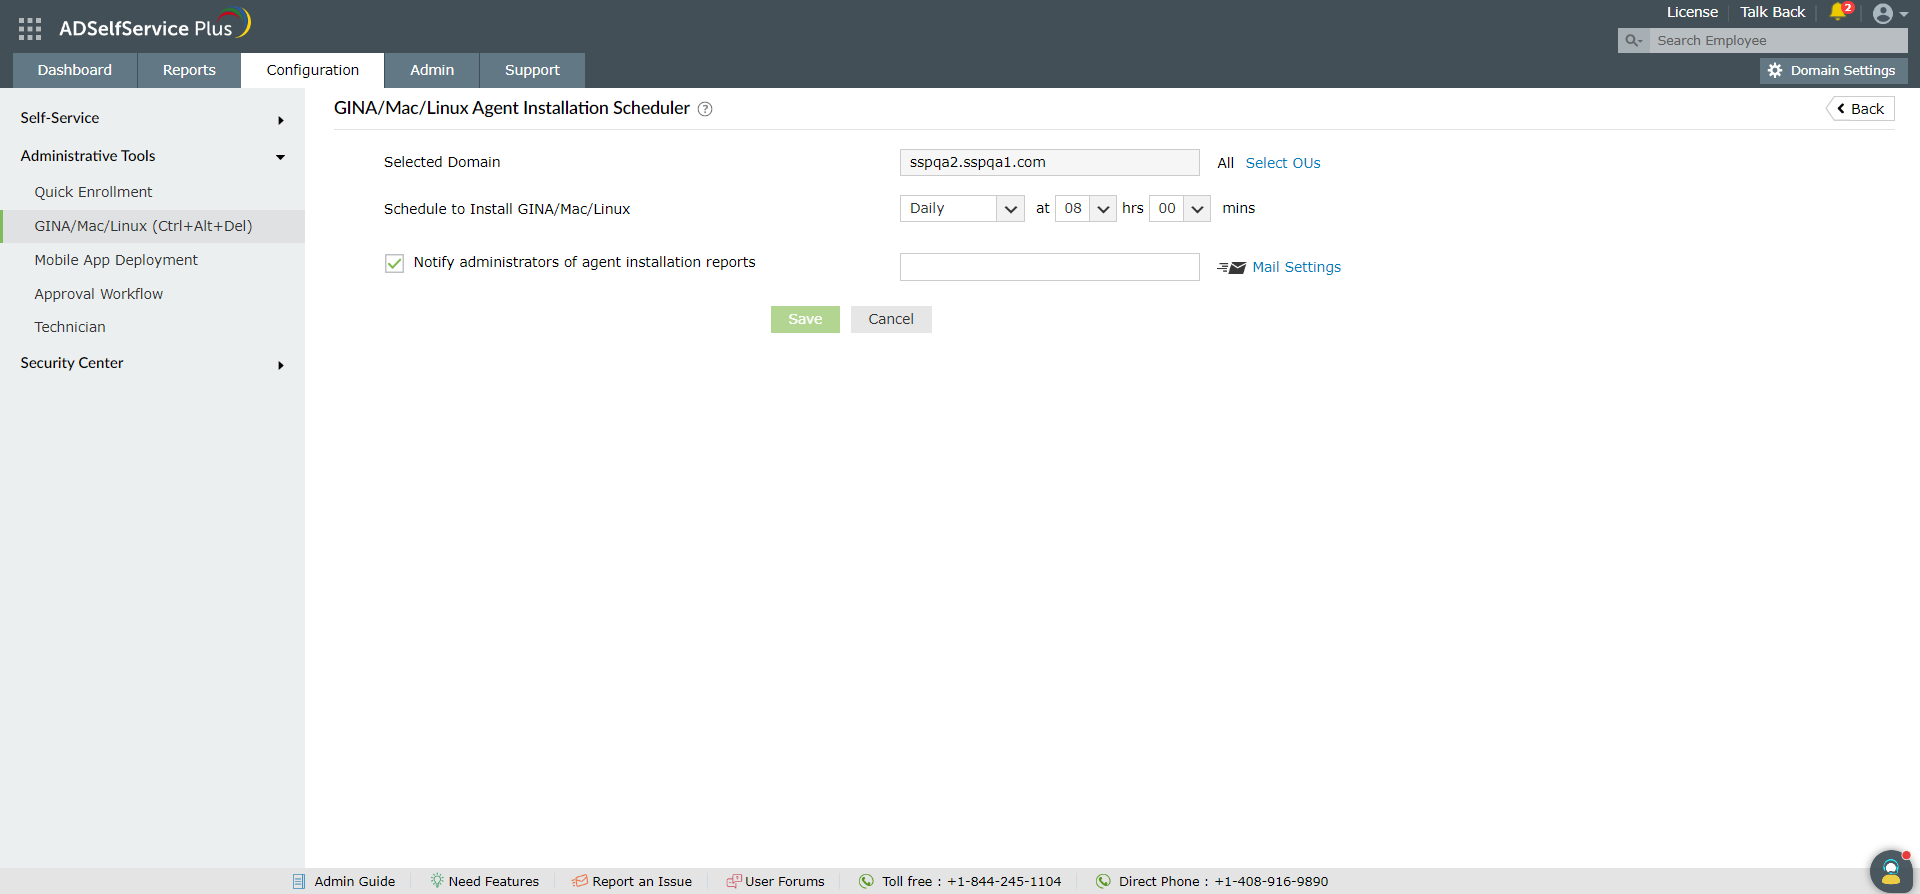1920x894 pixels.
Task: Click the Report an Issue icon
Action: tap(579, 881)
